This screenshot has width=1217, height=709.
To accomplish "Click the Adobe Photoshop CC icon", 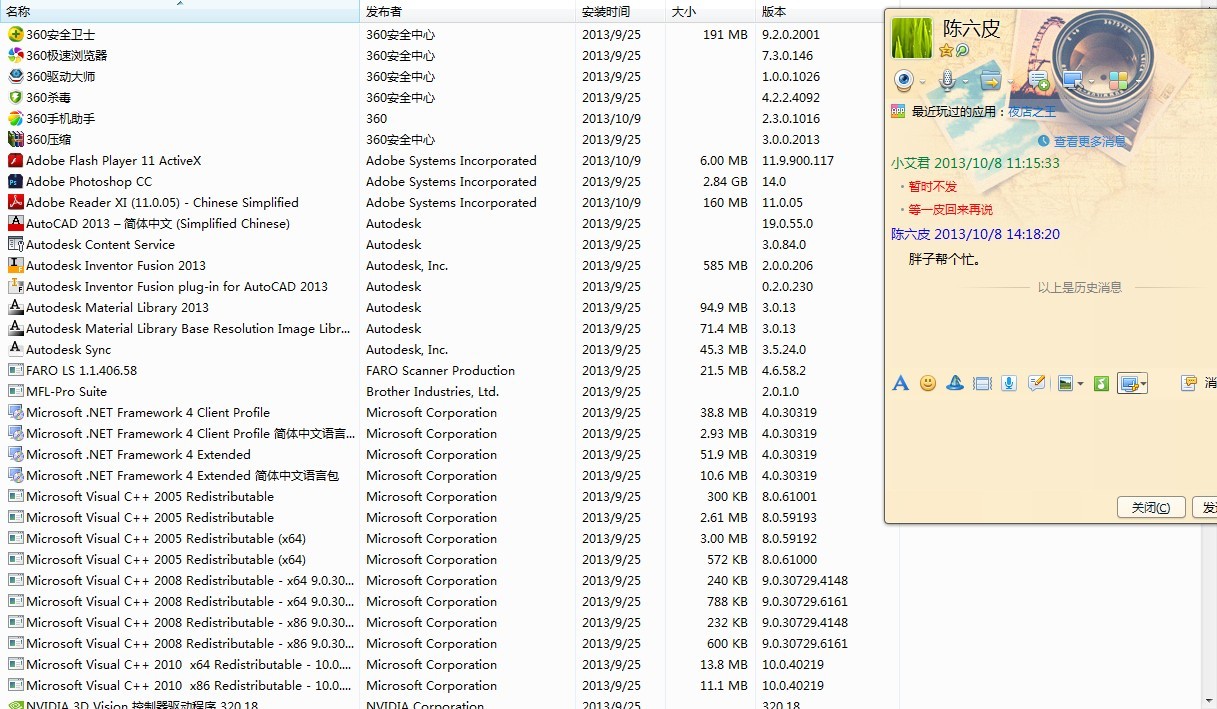I will click(x=15, y=181).
